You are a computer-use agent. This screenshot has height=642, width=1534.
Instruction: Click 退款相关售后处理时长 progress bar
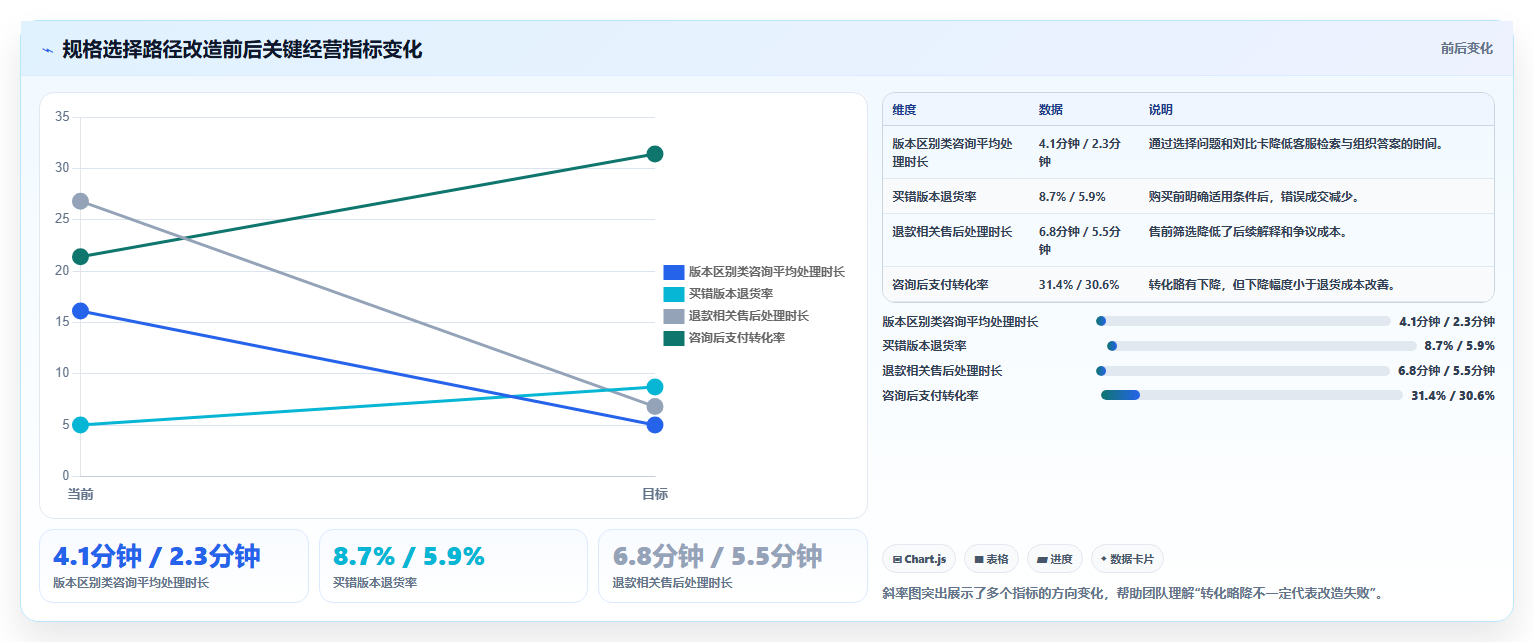(1245, 370)
